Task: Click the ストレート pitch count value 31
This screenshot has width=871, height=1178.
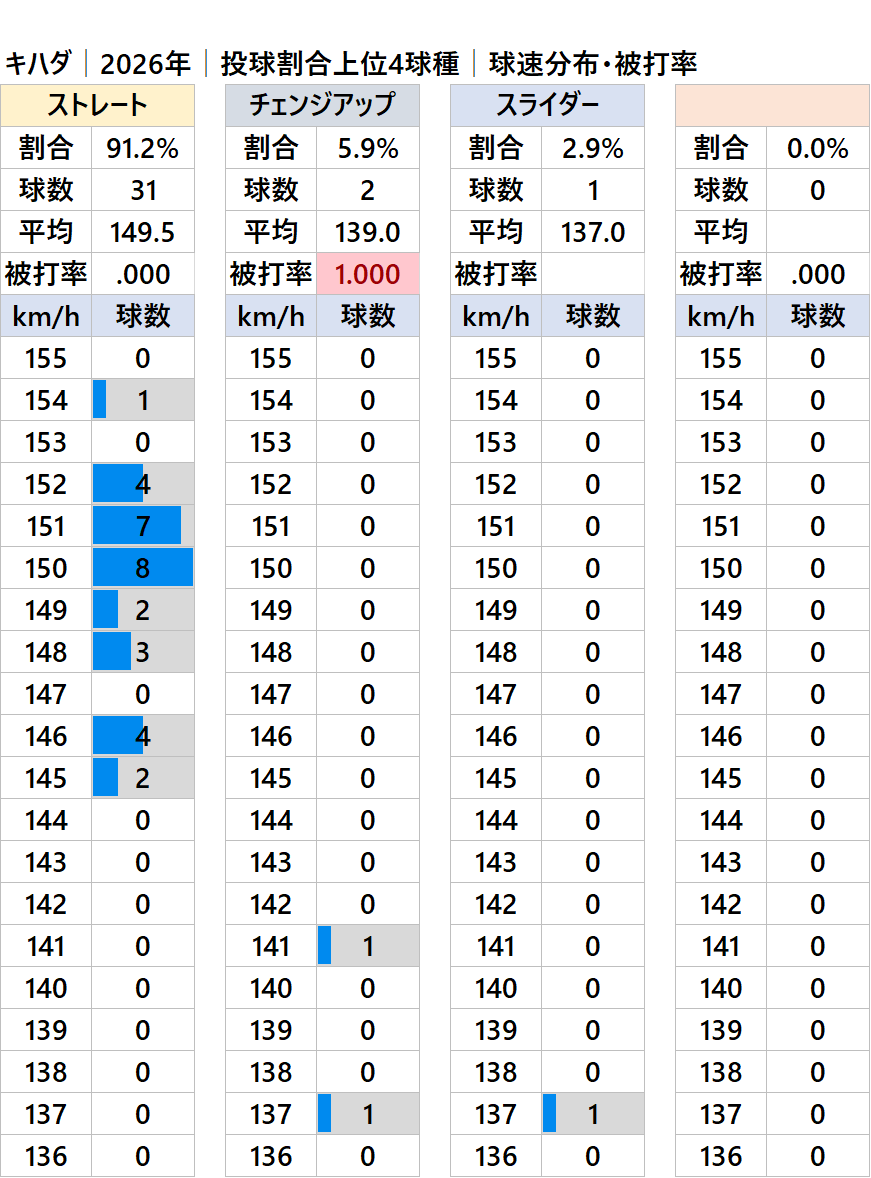Action: coord(142,190)
